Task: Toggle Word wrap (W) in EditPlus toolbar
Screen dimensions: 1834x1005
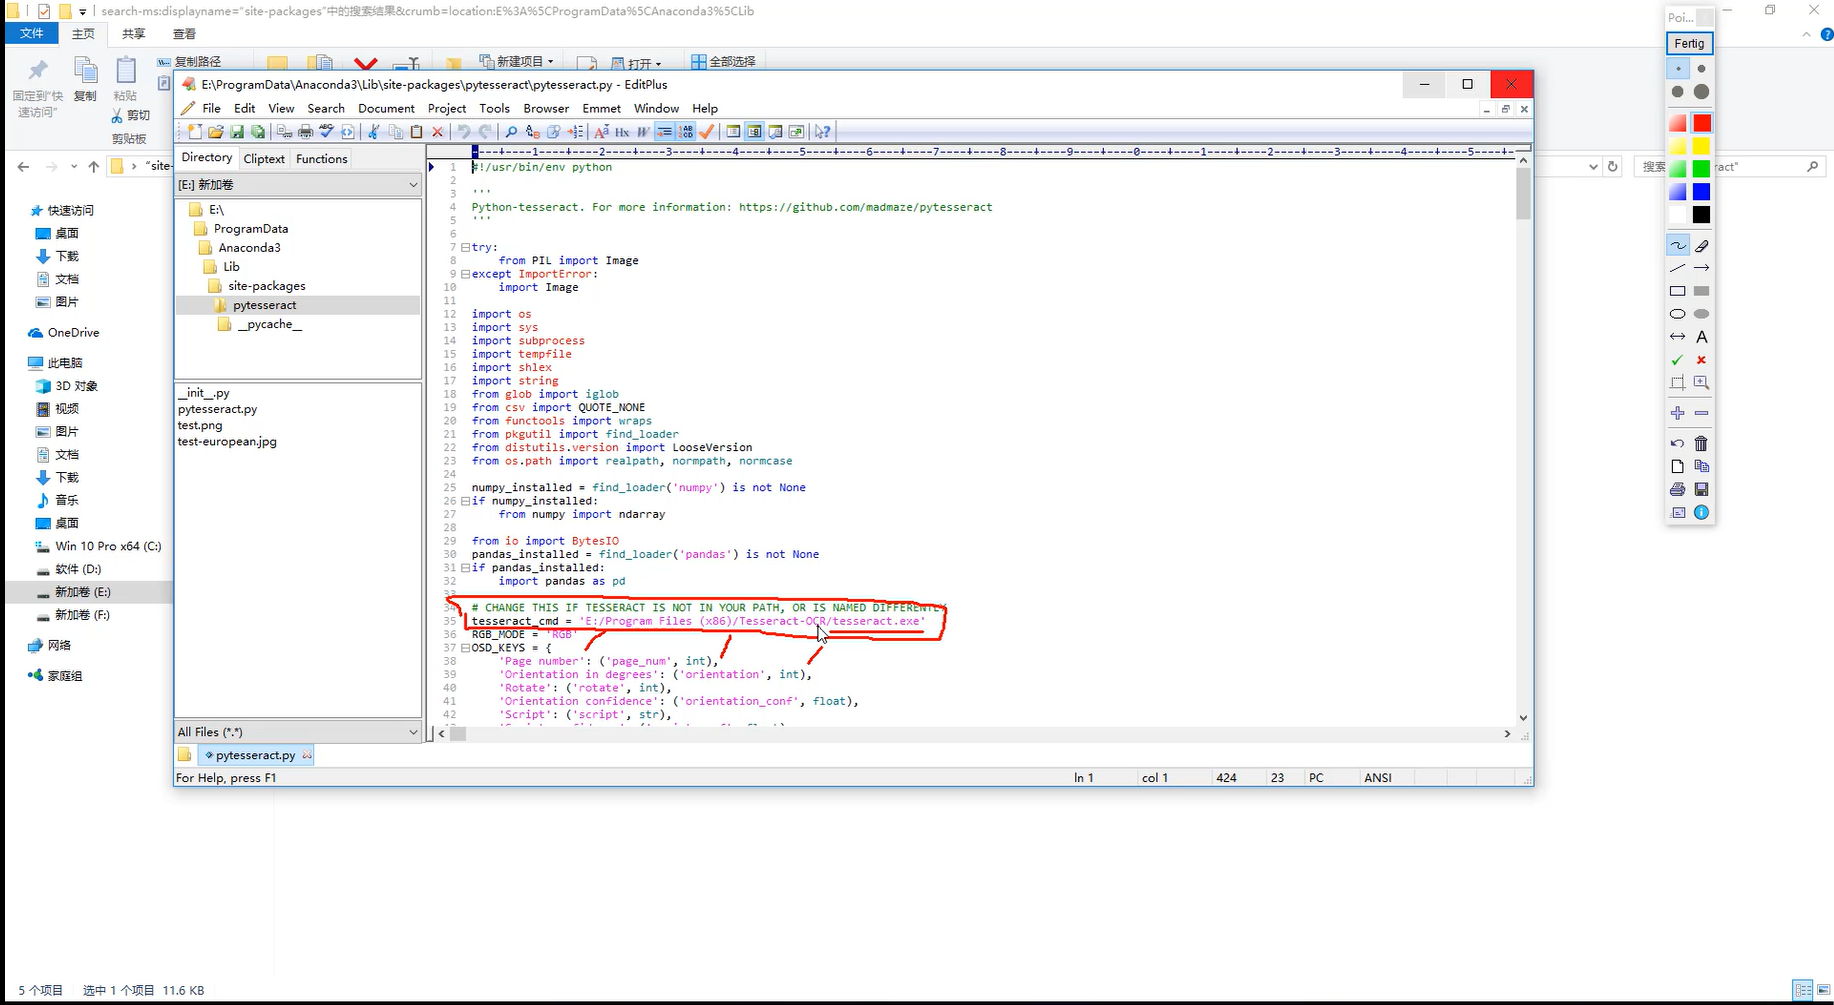Action: 642,132
